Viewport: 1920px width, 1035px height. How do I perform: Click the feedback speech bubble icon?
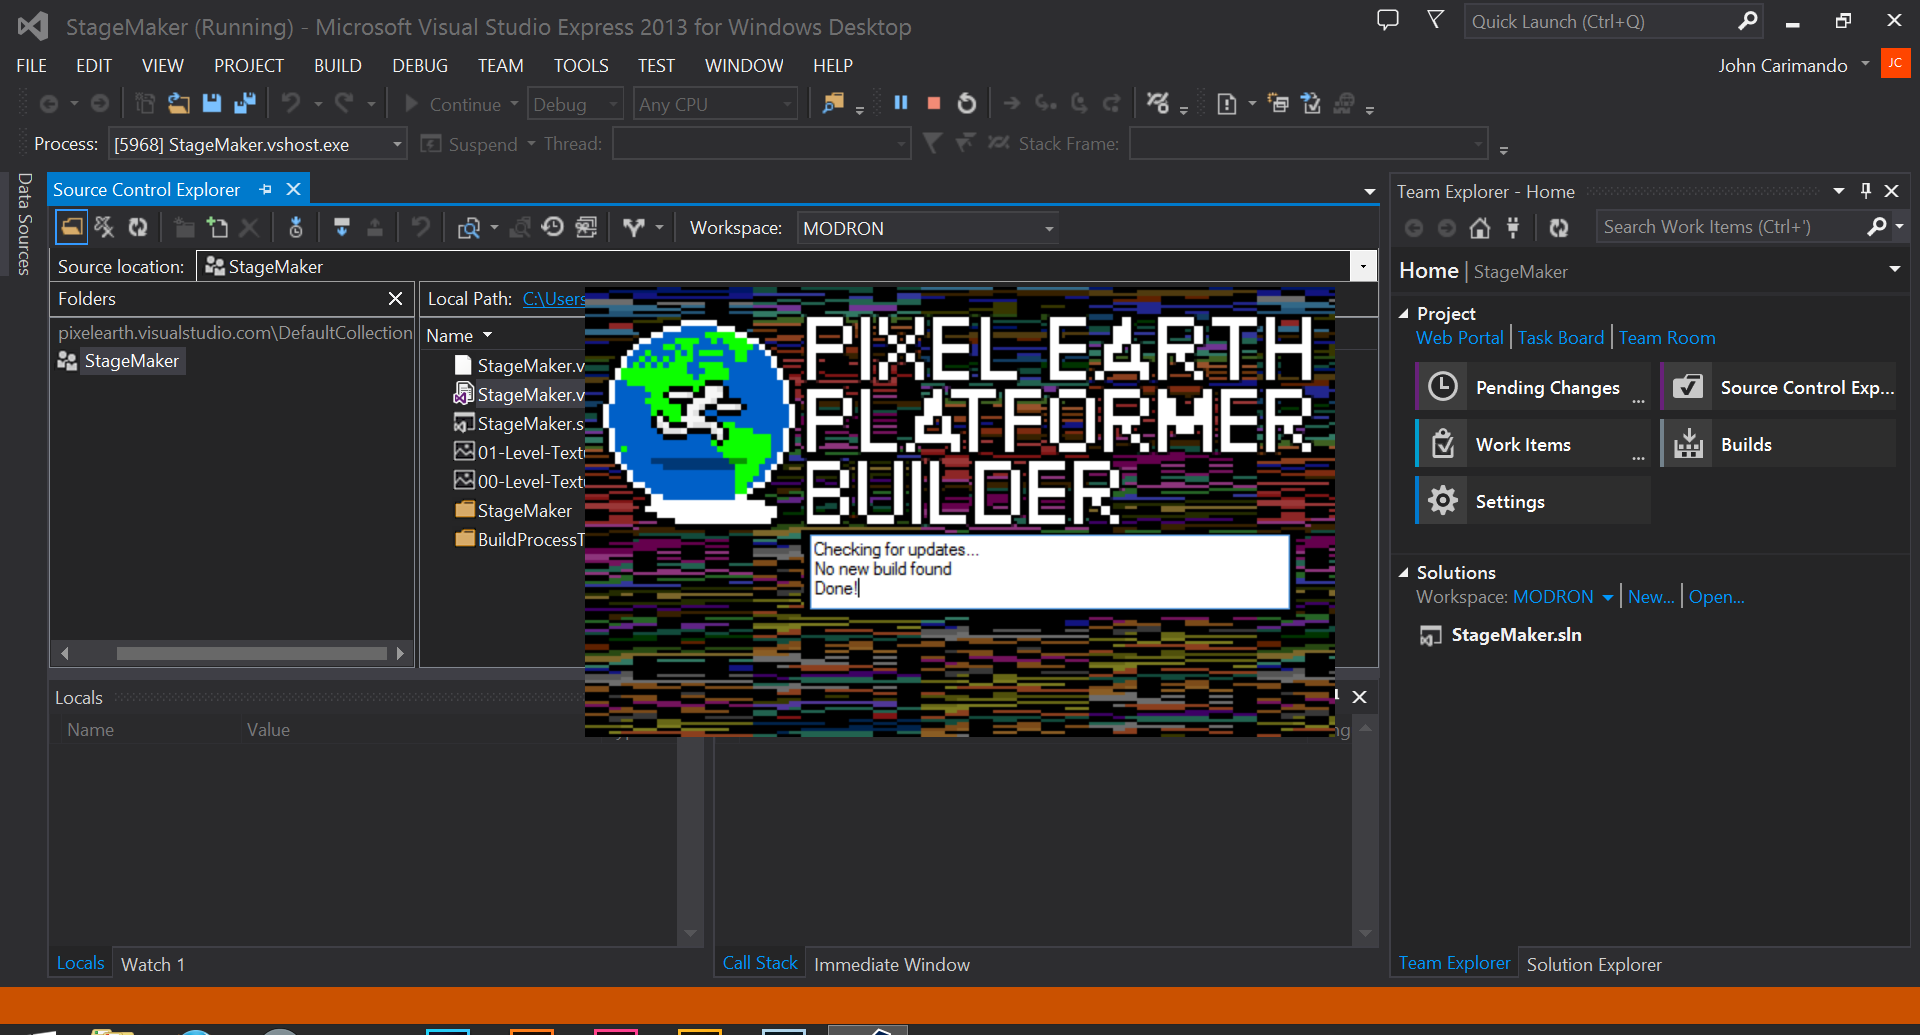click(1388, 20)
